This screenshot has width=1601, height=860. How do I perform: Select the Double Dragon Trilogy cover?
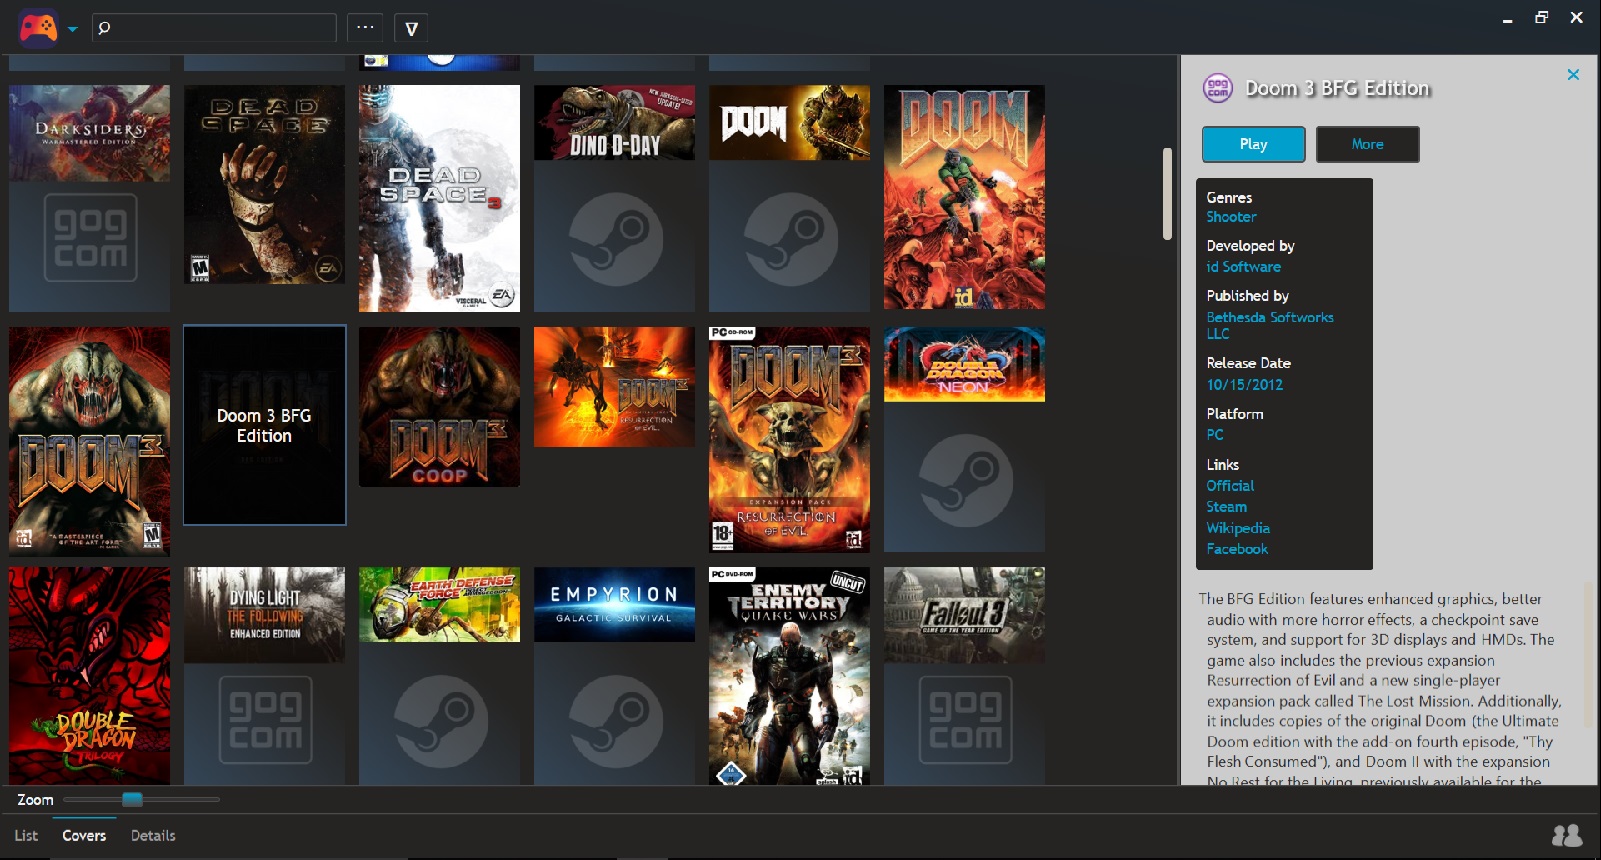pos(89,676)
